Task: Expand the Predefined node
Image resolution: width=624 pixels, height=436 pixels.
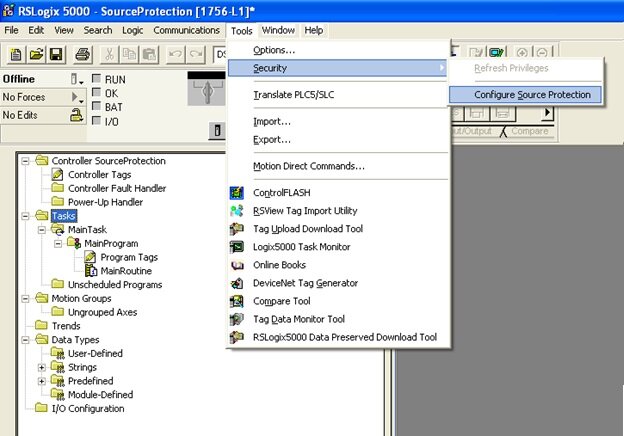Action: pos(42,381)
